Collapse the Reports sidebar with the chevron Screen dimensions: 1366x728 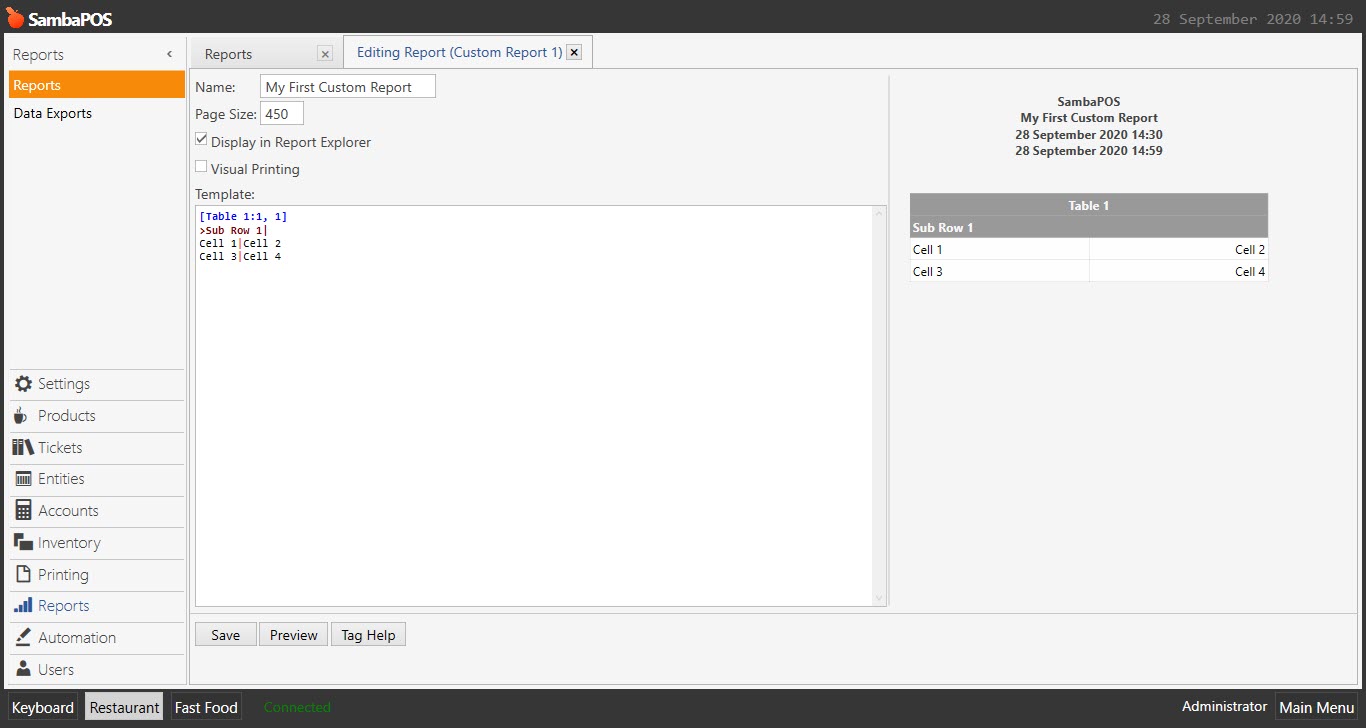tap(169, 54)
